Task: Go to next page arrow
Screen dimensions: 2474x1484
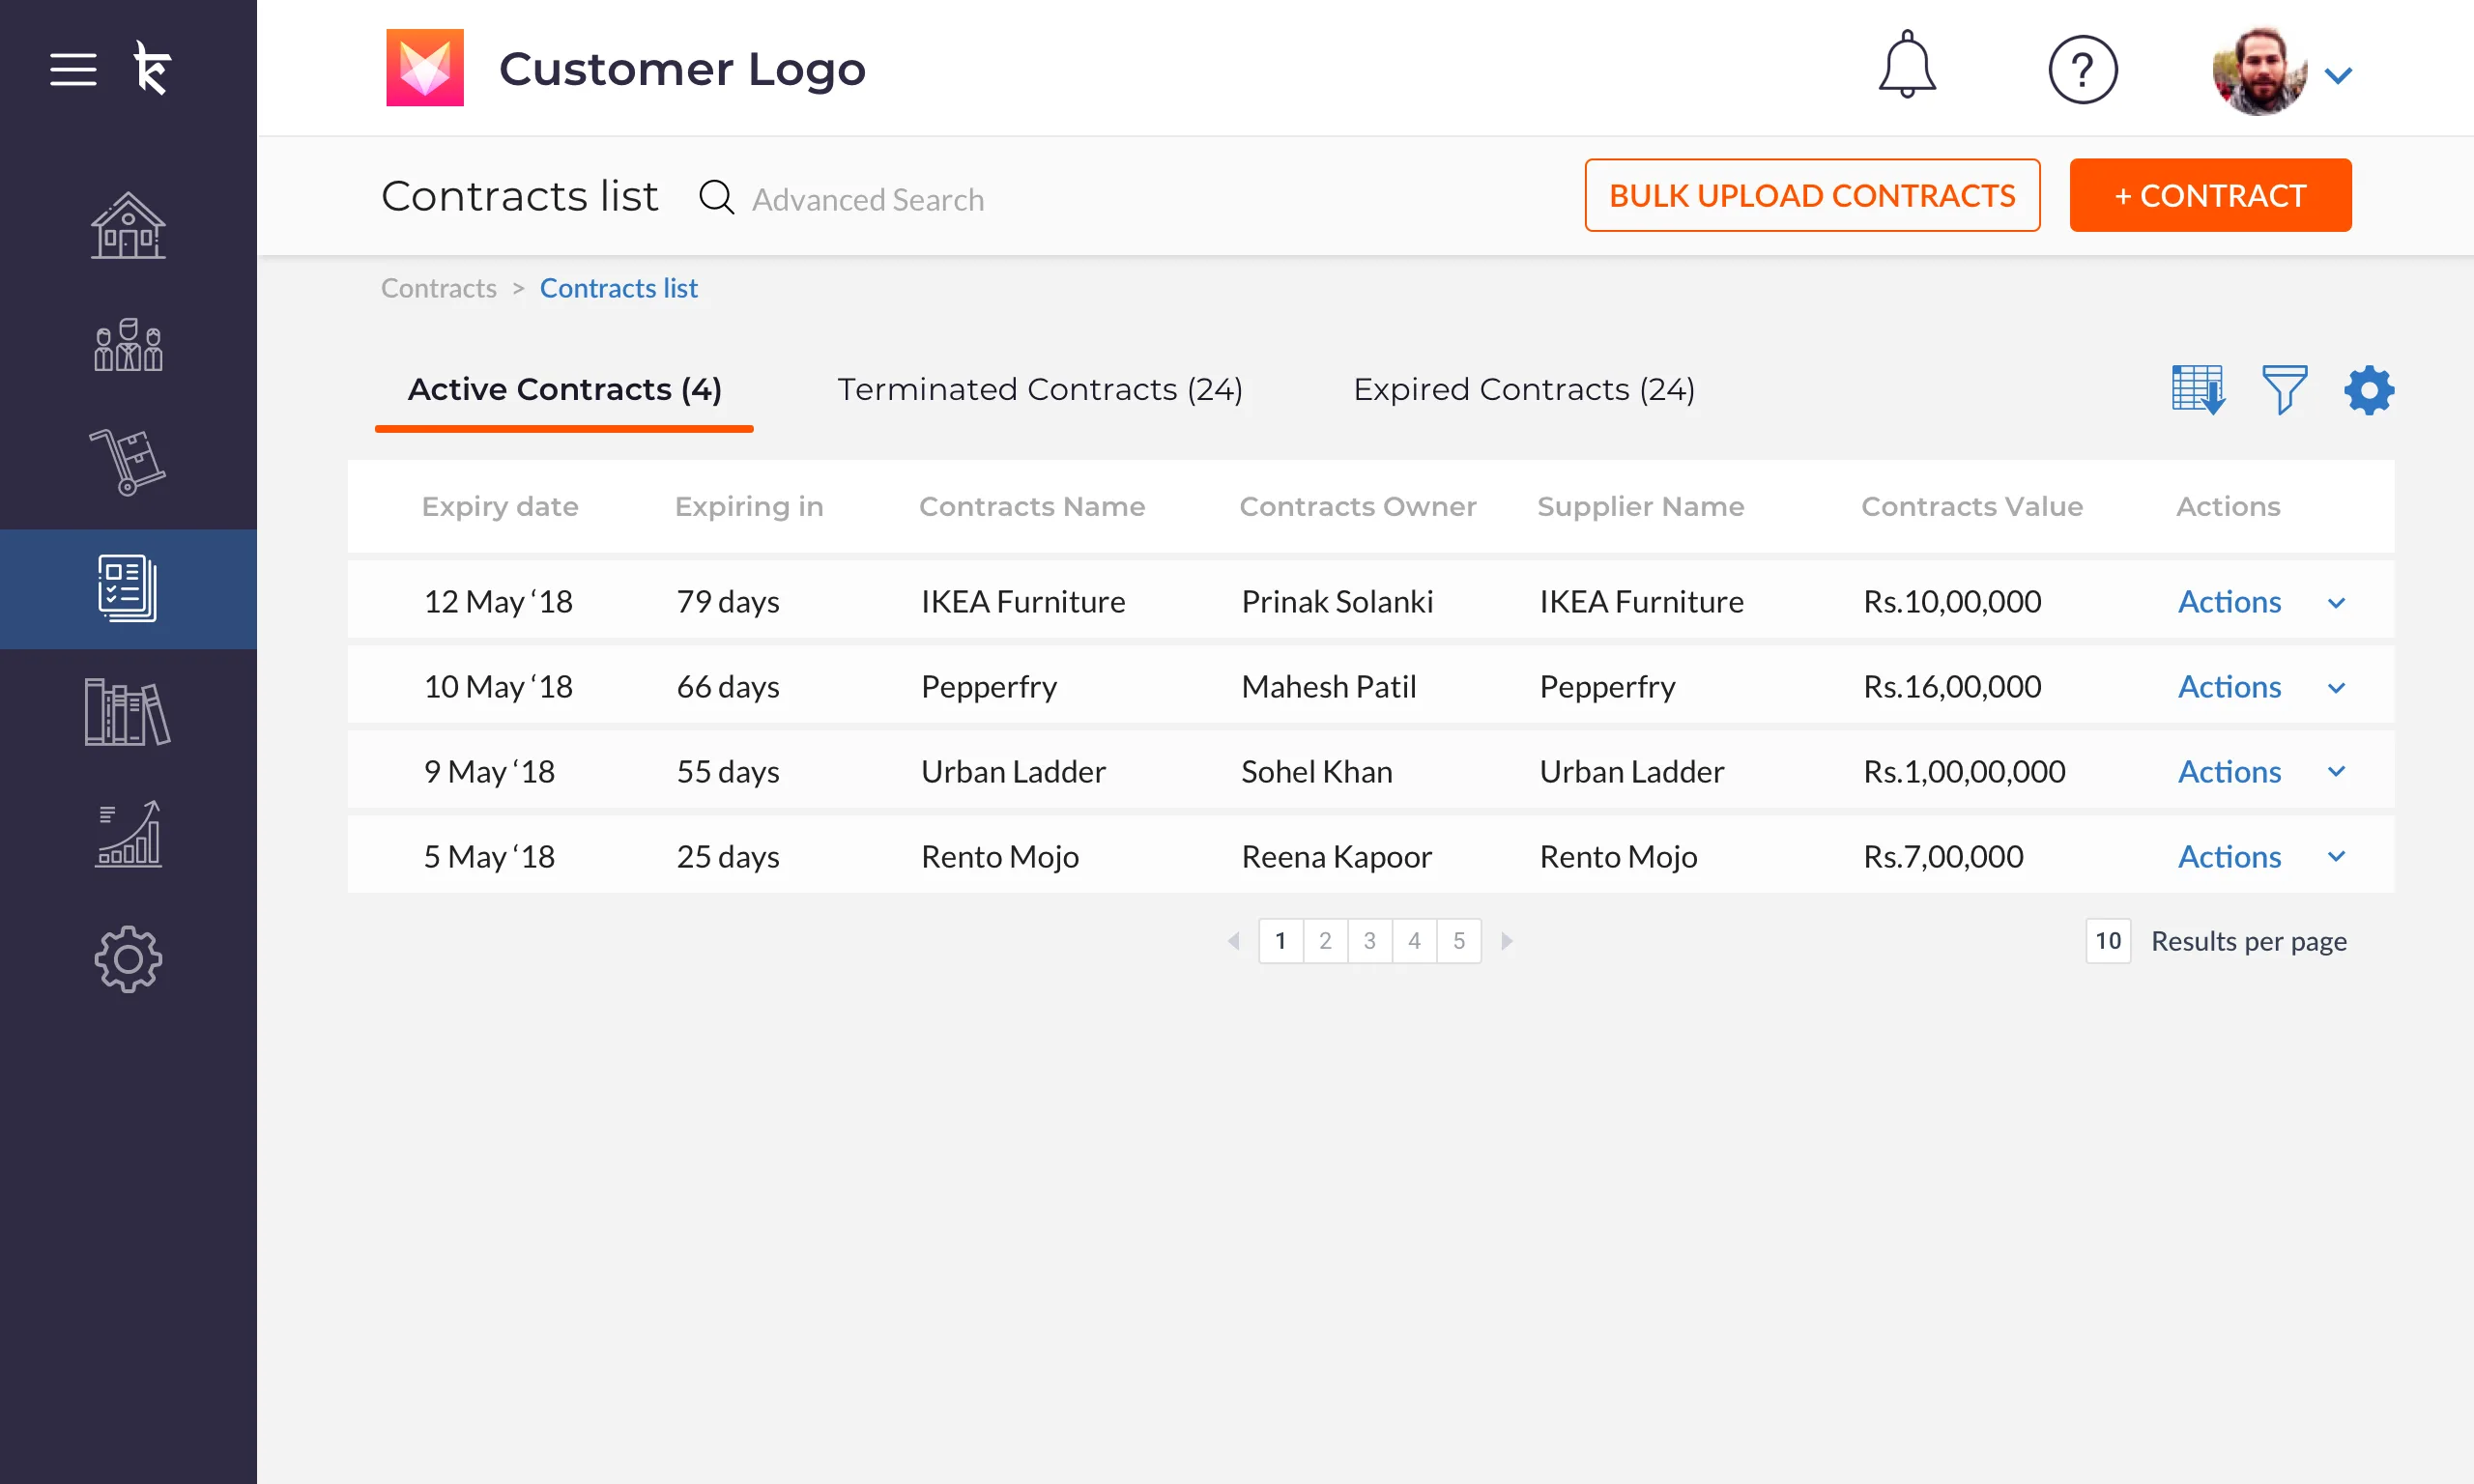Action: 1507,941
